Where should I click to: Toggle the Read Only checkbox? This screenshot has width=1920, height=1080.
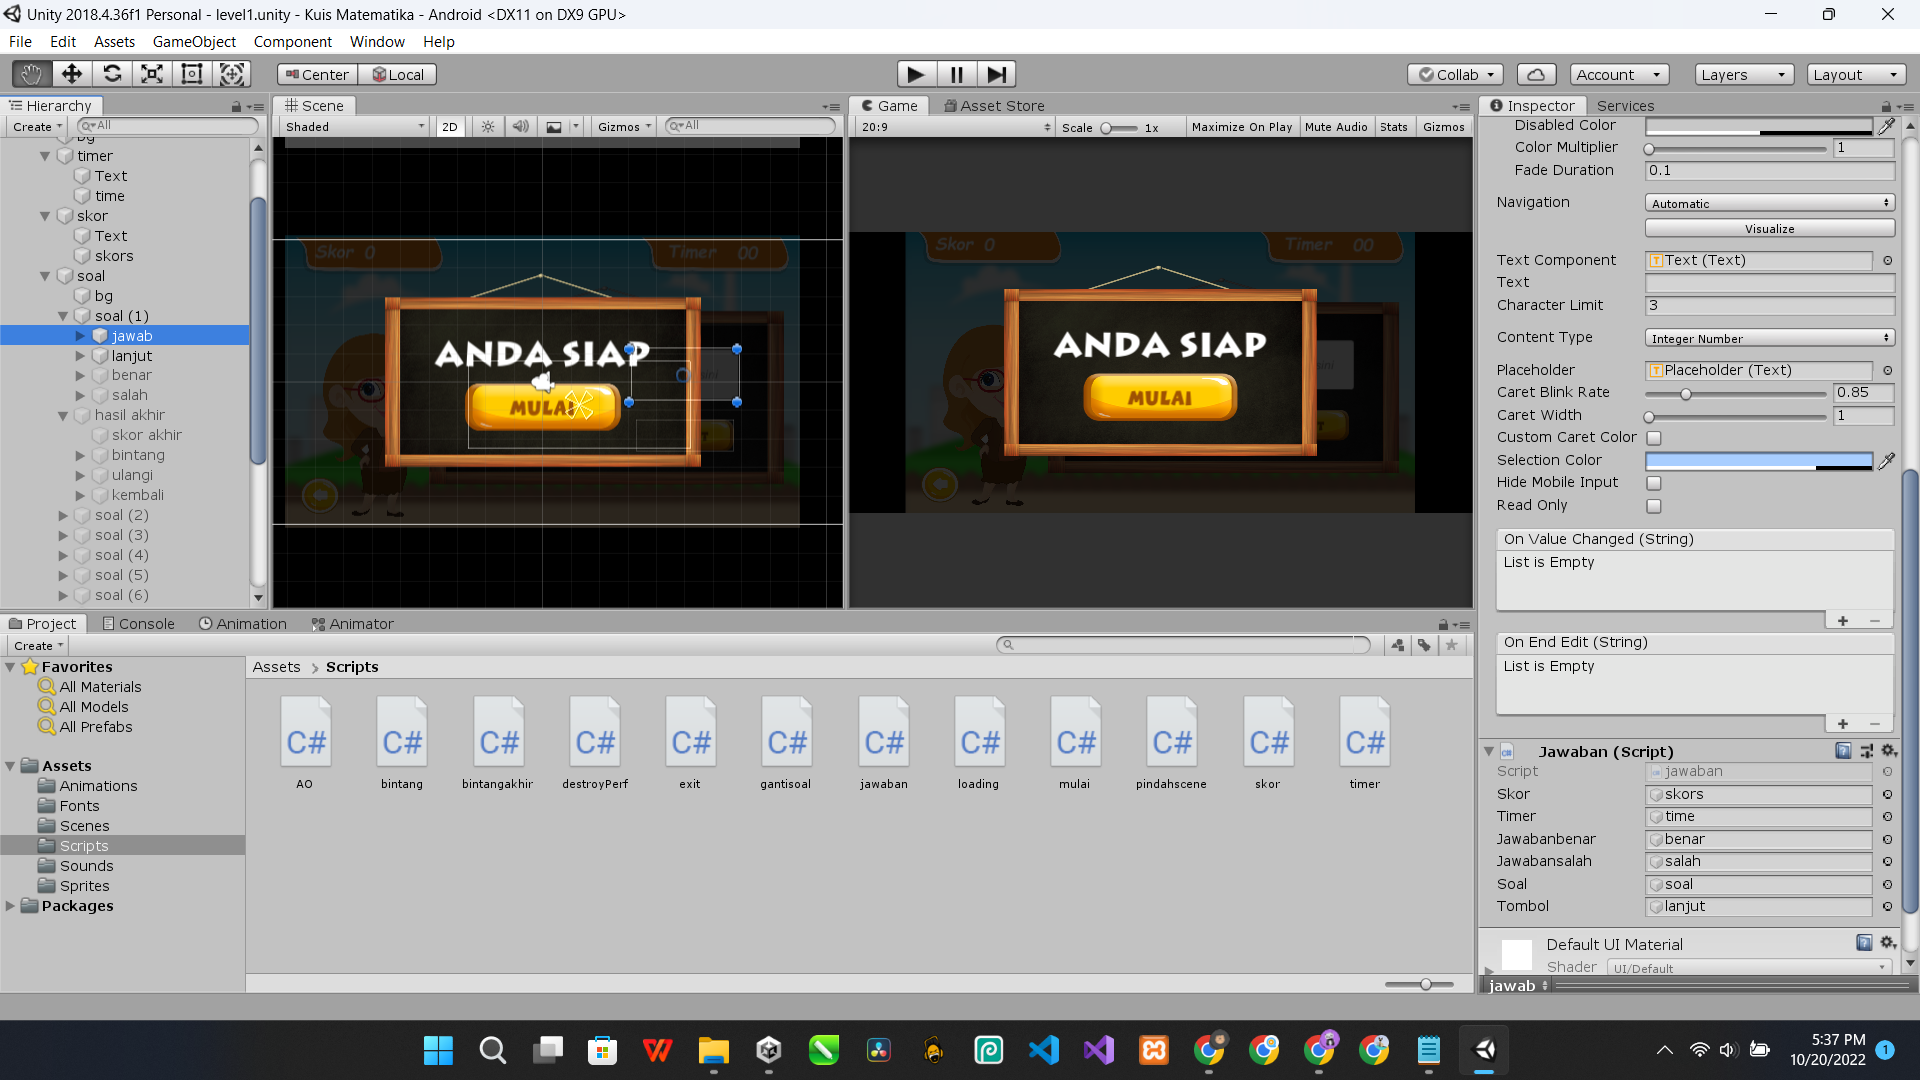pos(1654,506)
